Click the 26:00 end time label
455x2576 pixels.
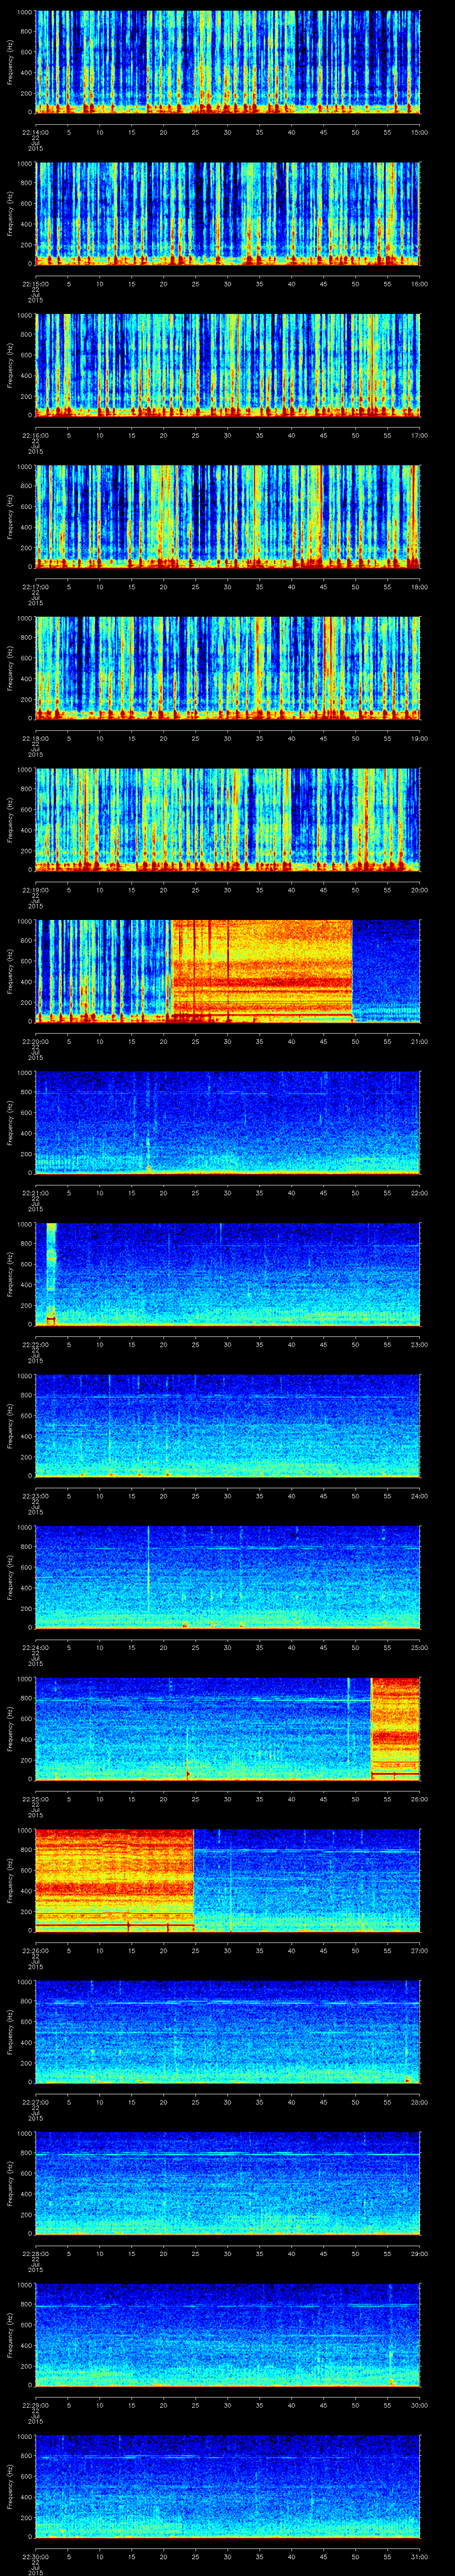pos(419,1798)
